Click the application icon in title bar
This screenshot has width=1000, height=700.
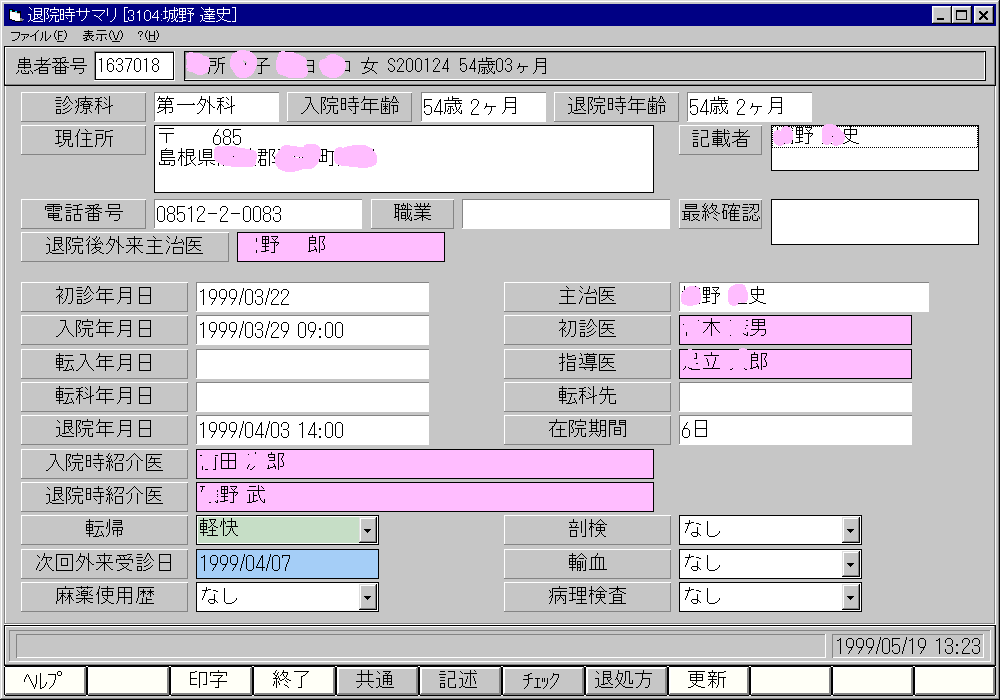pos(15,15)
